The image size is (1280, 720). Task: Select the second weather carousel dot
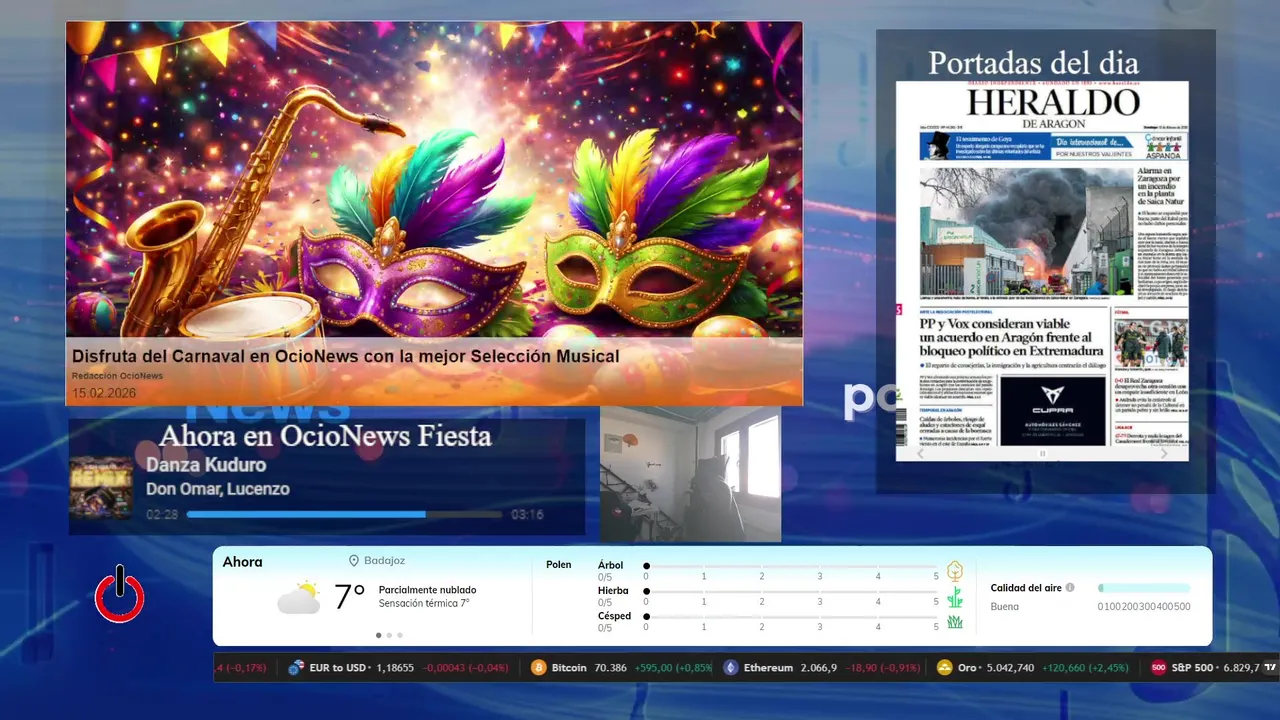389,635
